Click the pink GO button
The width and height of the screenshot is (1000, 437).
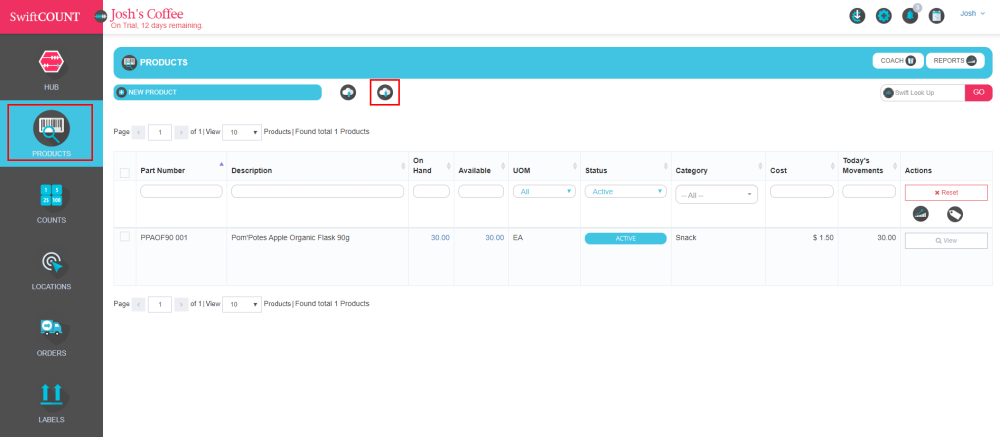click(x=978, y=93)
